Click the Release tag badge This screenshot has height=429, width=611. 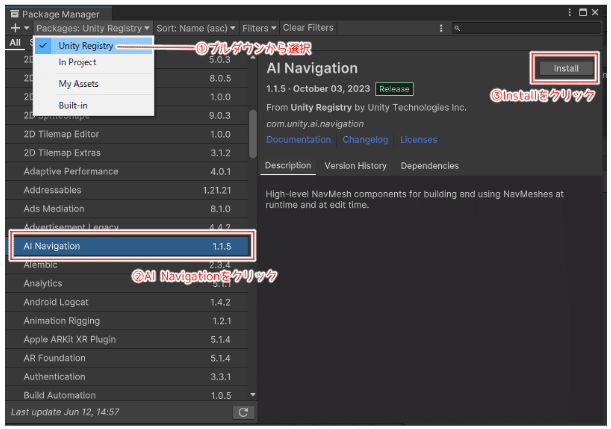pos(394,89)
